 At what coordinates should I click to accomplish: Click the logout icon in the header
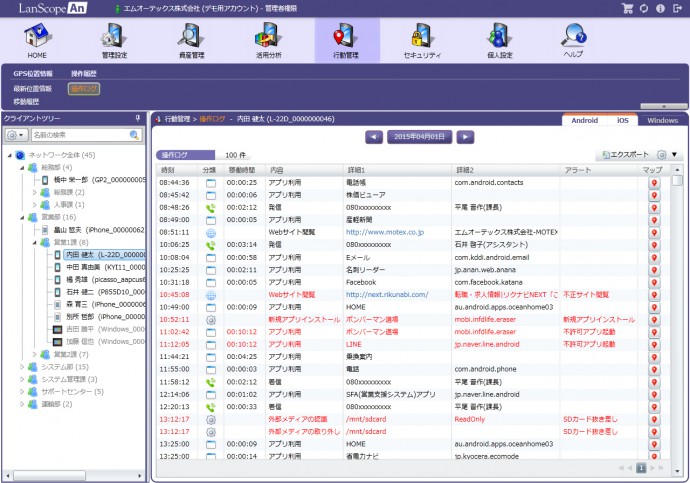pyautogui.click(x=677, y=8)
